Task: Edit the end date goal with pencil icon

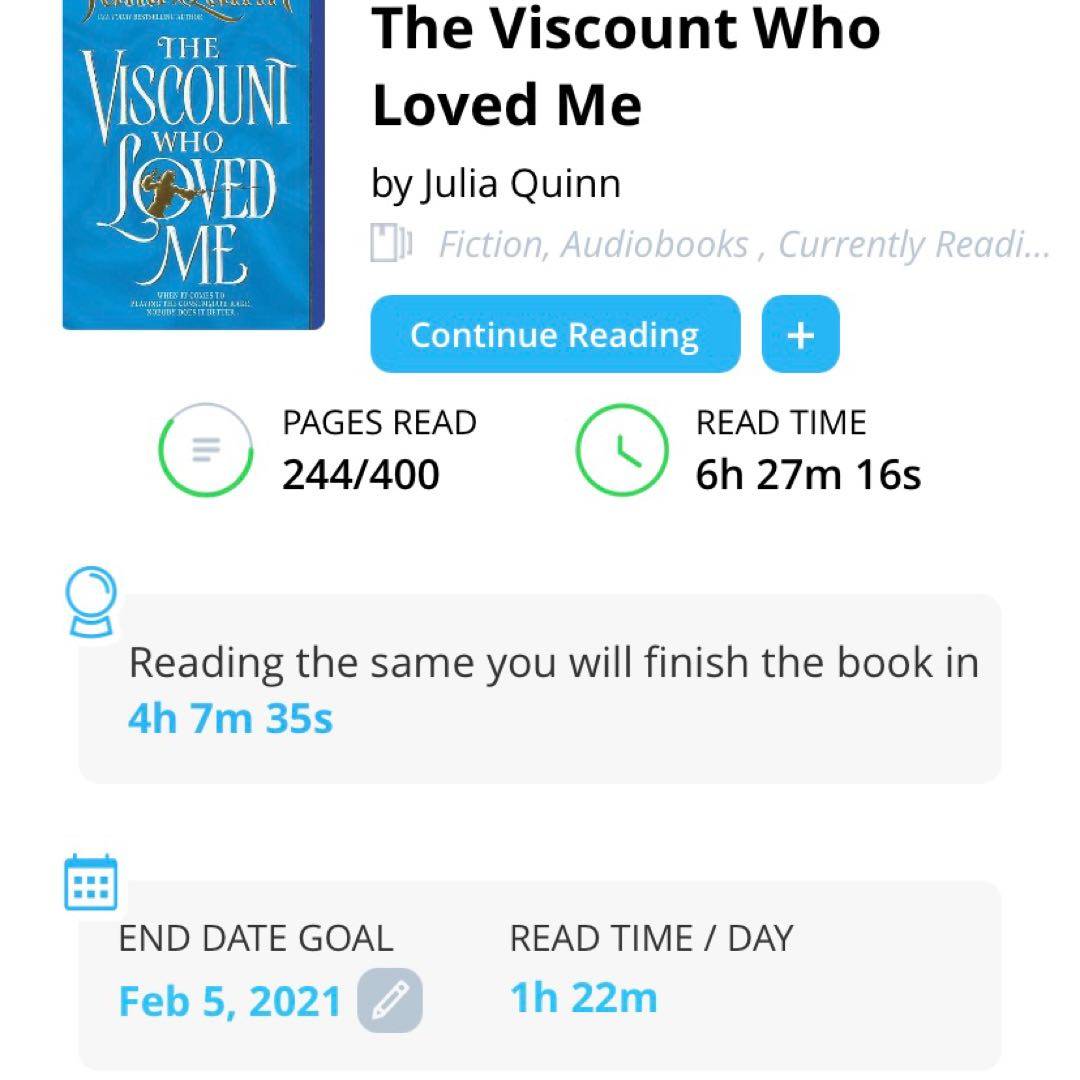Action: click(390, 999)
